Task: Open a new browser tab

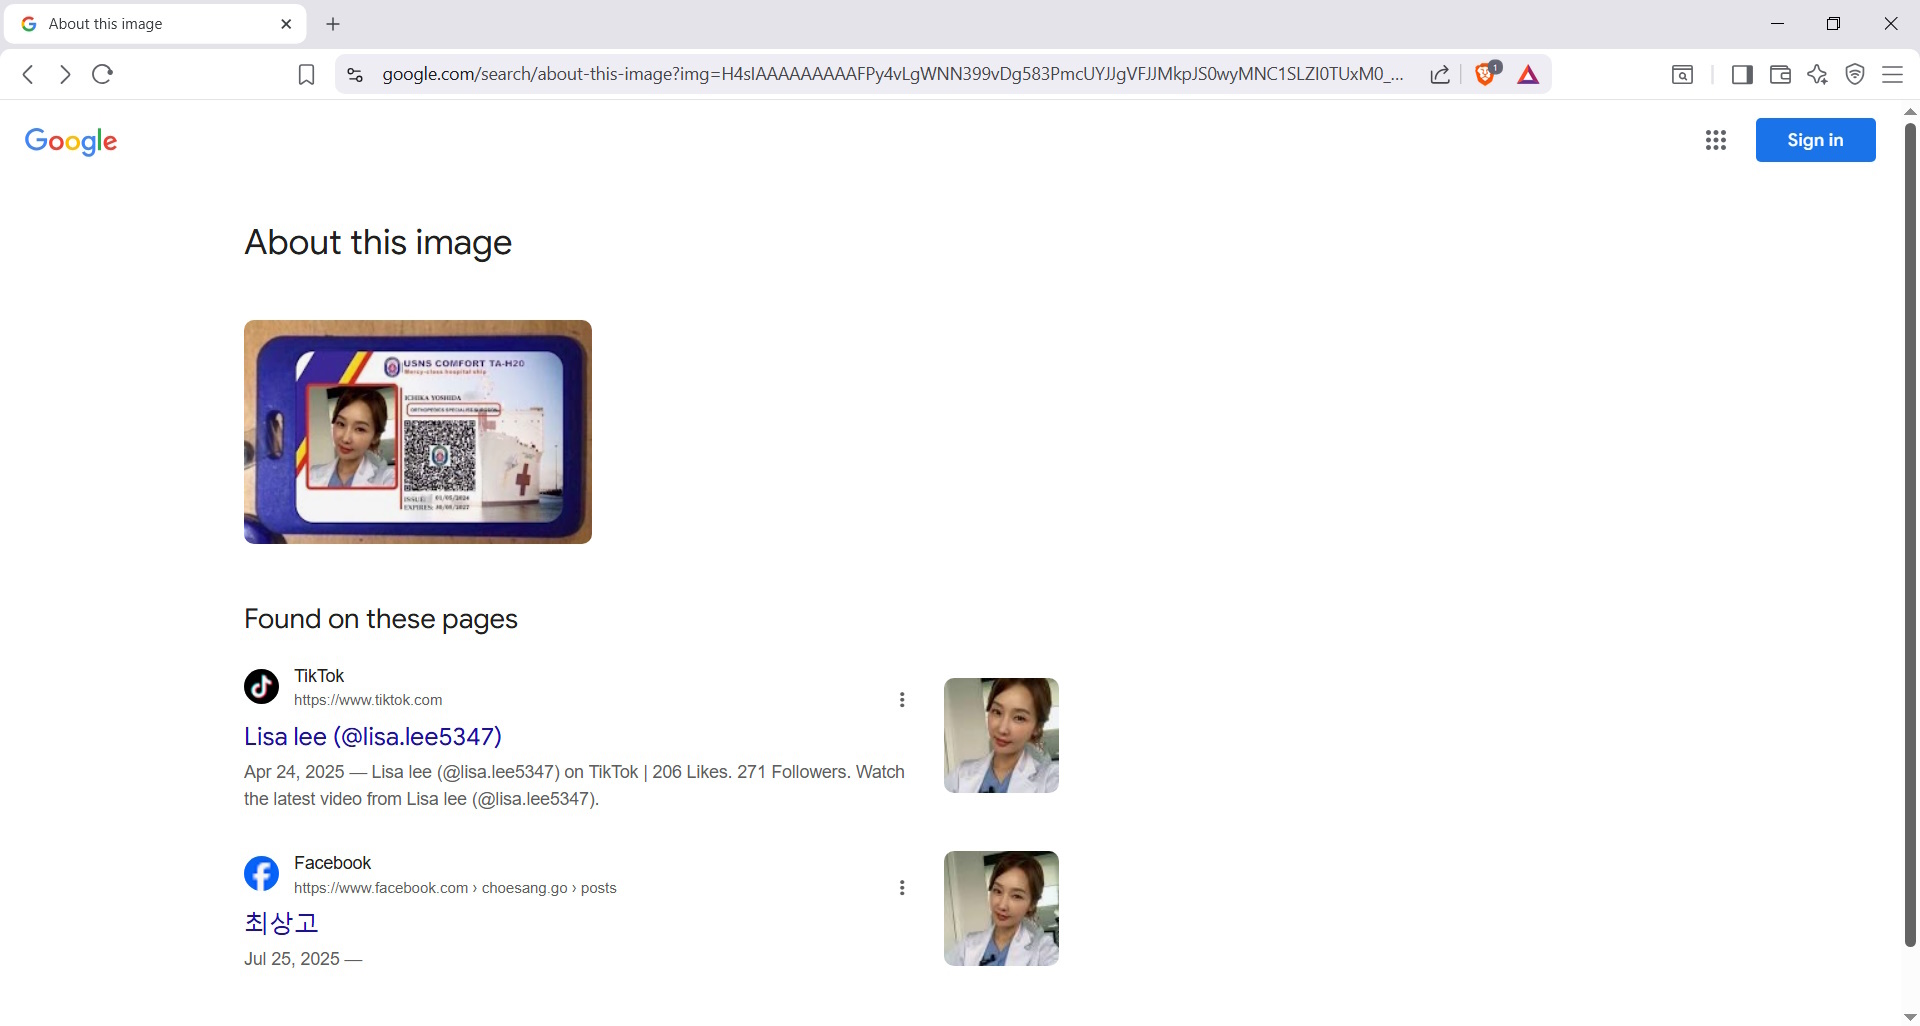Action: (x=333, y=24)
